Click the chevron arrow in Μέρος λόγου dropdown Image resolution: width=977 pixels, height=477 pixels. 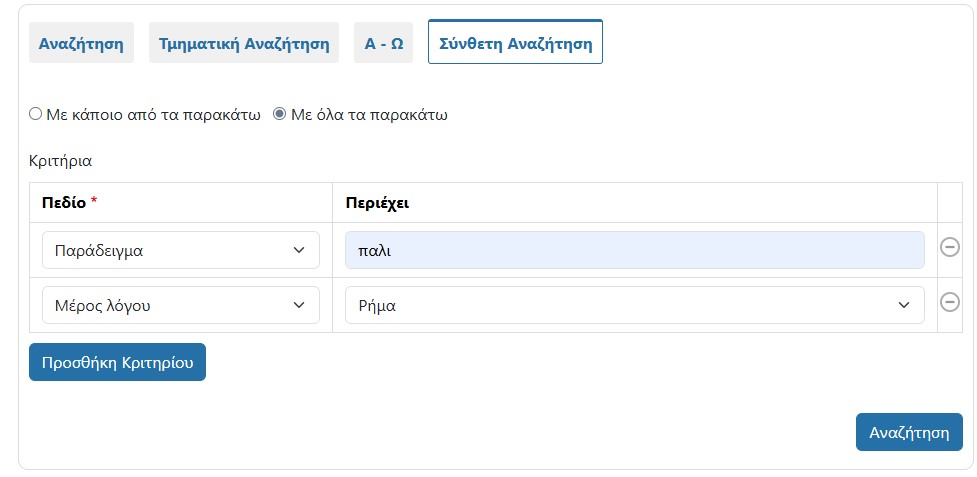pos(298,305)
